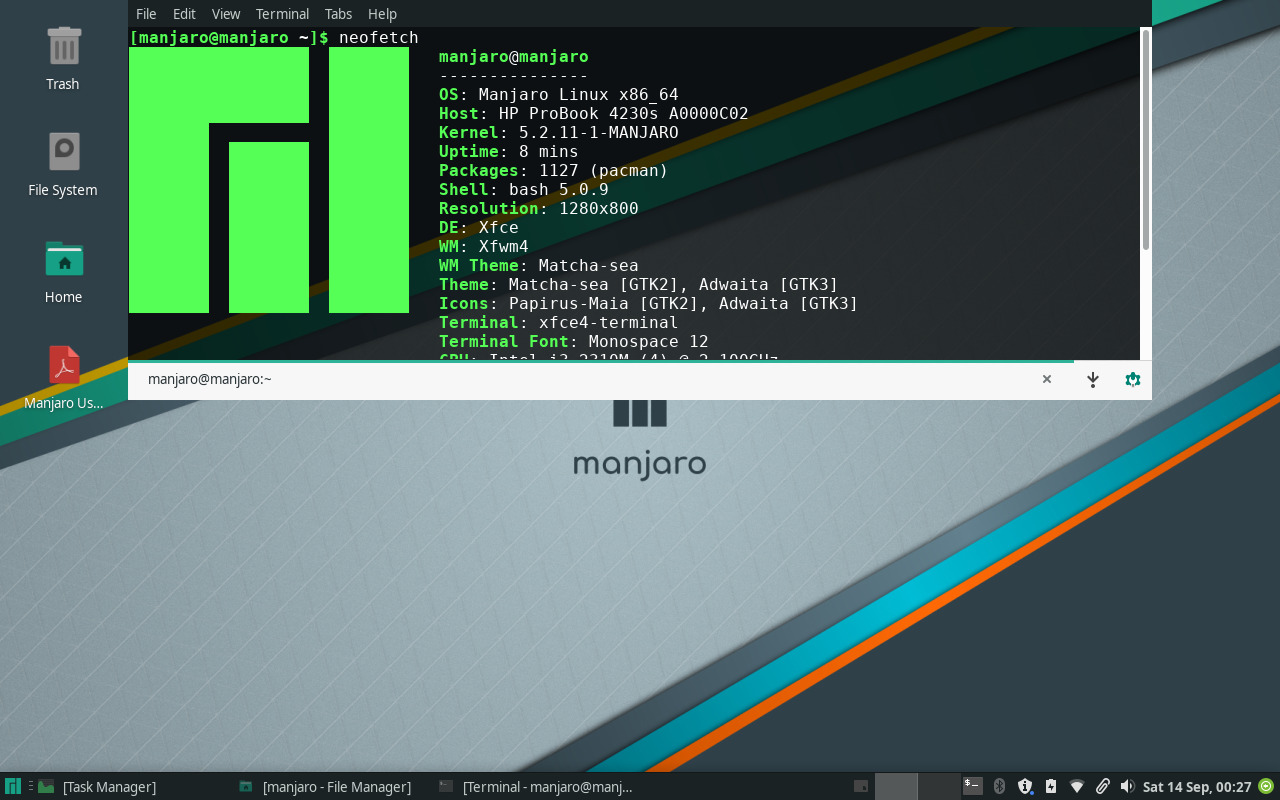The image size is (1280, 800).
Task: Check network status via Wi-Fi tray icon
Action: tap(1077, 786)
